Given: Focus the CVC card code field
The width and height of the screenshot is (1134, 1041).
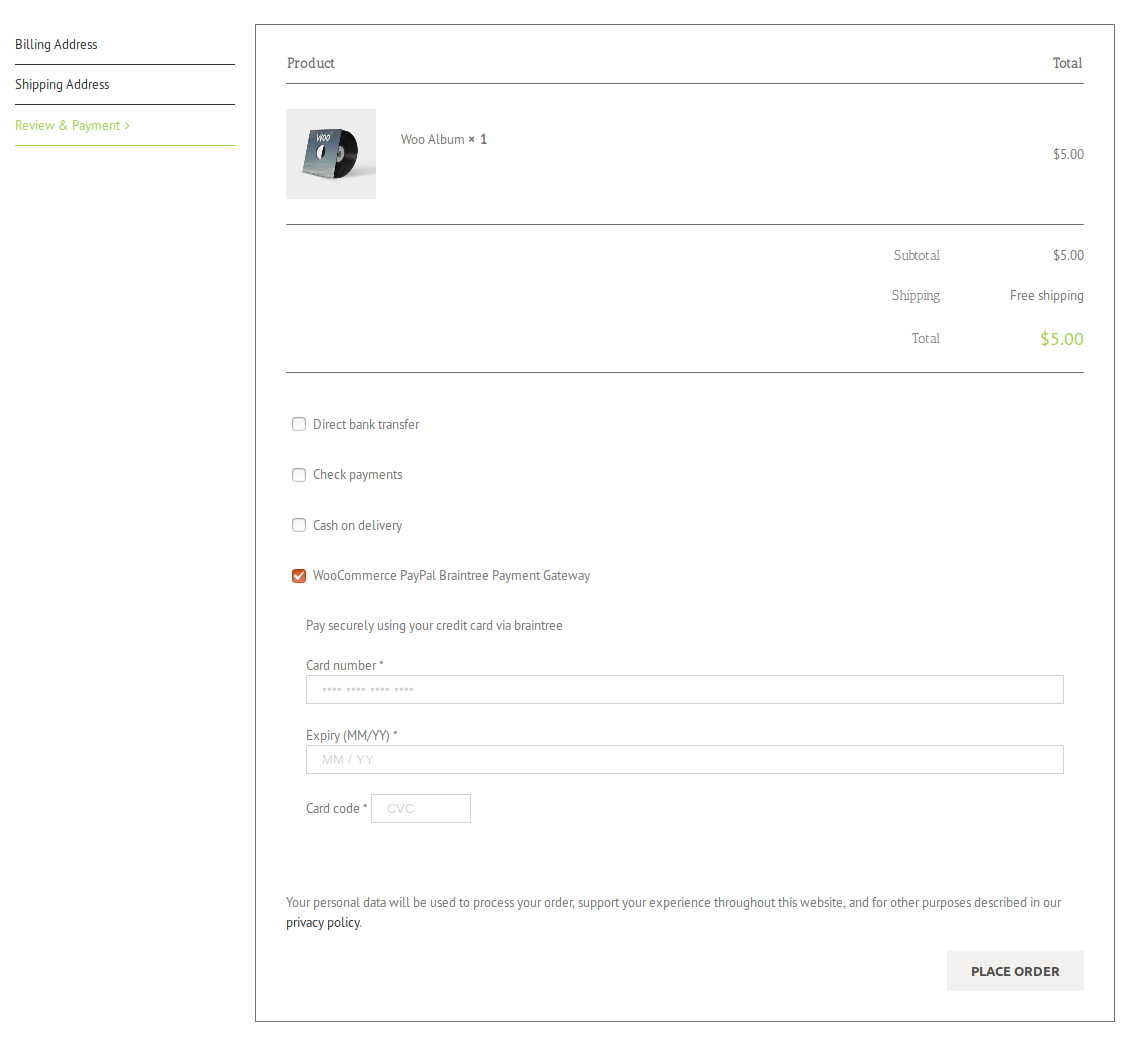Looking at the screenshot, I should point(421,809).
